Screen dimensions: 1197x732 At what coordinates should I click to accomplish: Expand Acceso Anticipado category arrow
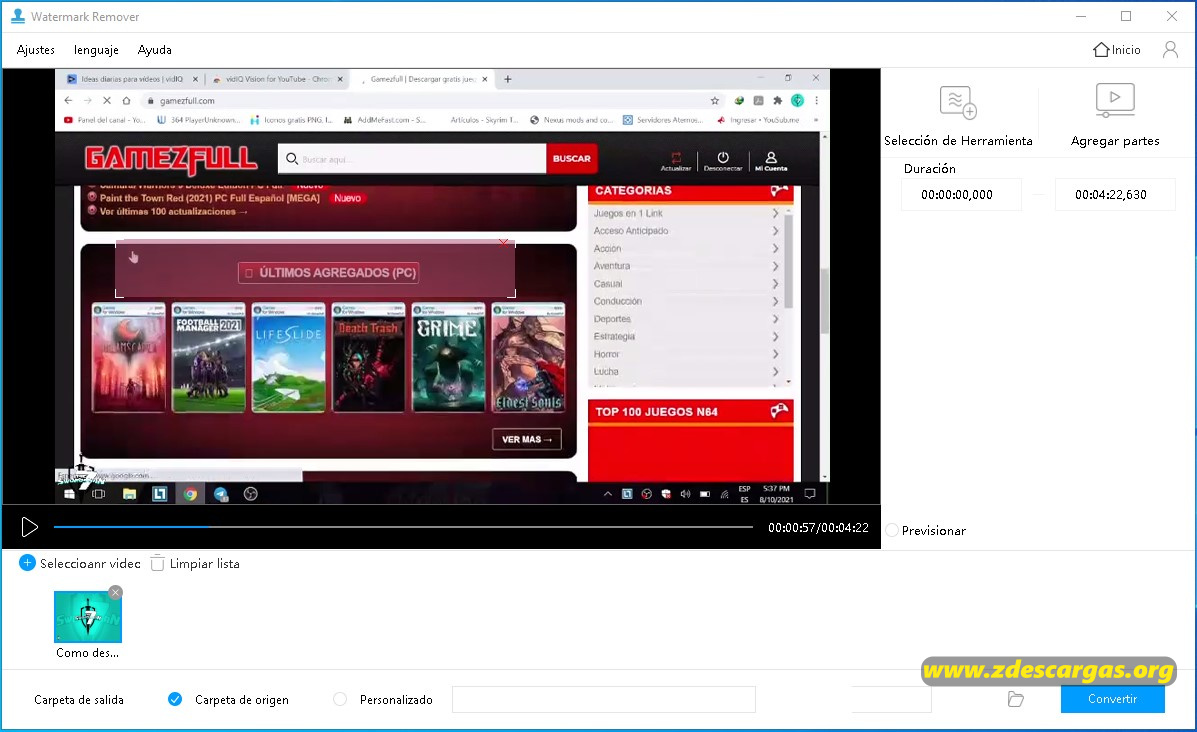[776, 231]
